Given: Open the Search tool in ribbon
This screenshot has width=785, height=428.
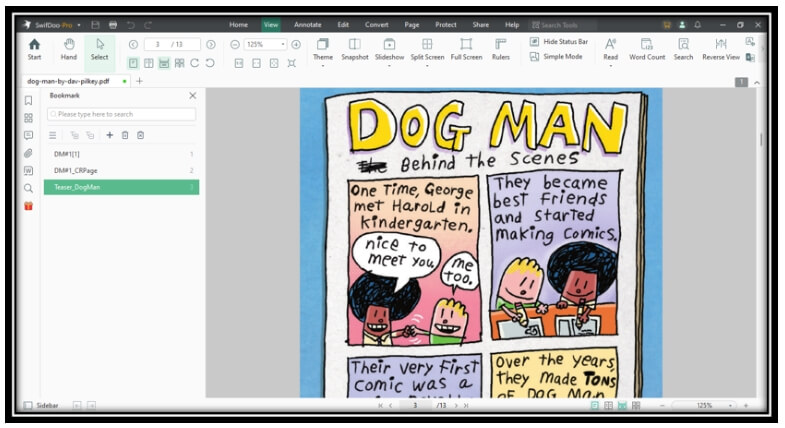Looking at the screenshot, I should (x=683, y=49).
